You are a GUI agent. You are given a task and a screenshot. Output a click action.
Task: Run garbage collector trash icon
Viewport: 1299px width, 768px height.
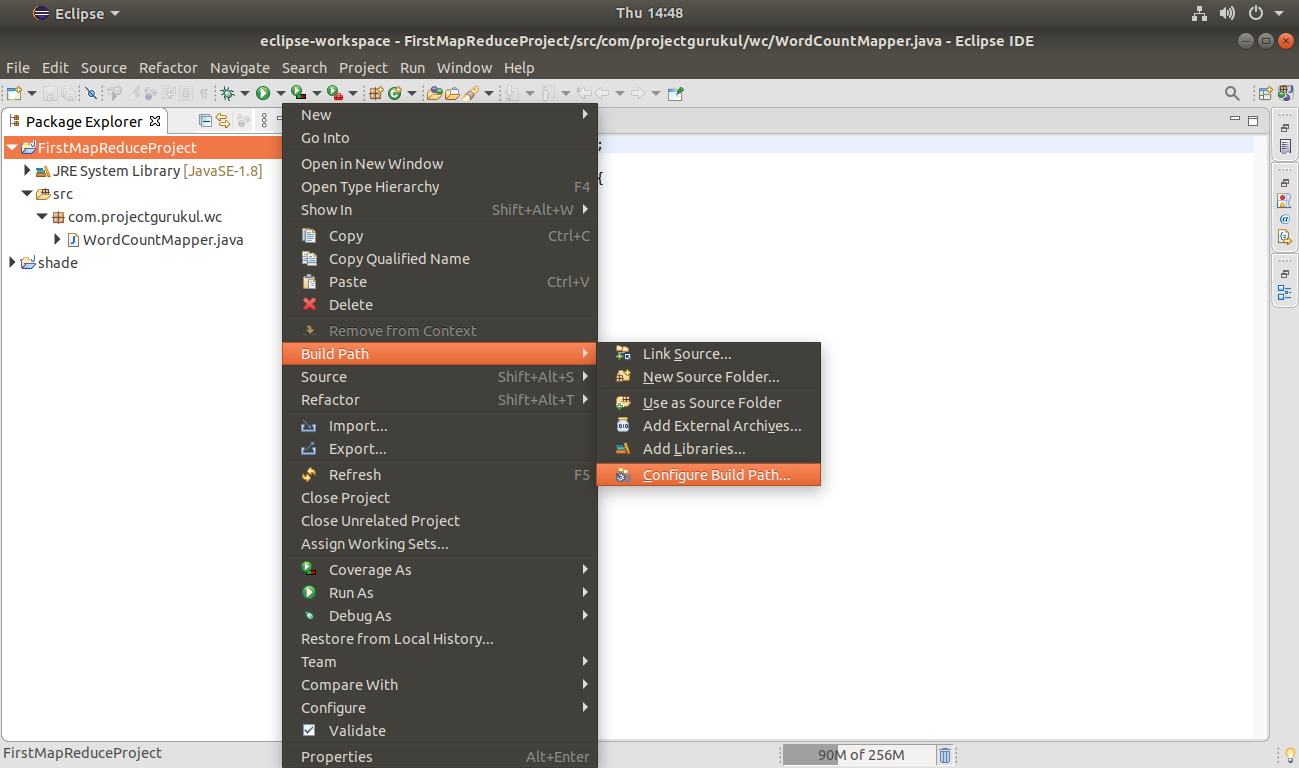945,755
